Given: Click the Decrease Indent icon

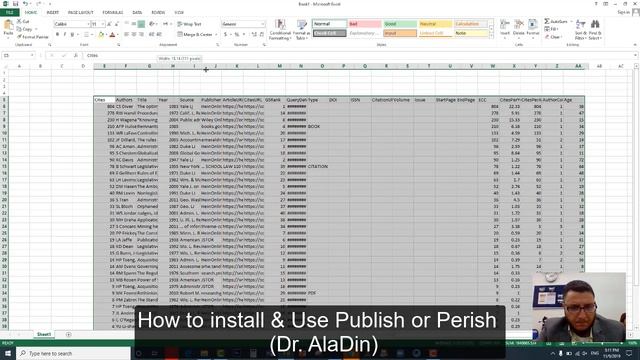Looking at the screenshot, I should click(x=151, y=34).
